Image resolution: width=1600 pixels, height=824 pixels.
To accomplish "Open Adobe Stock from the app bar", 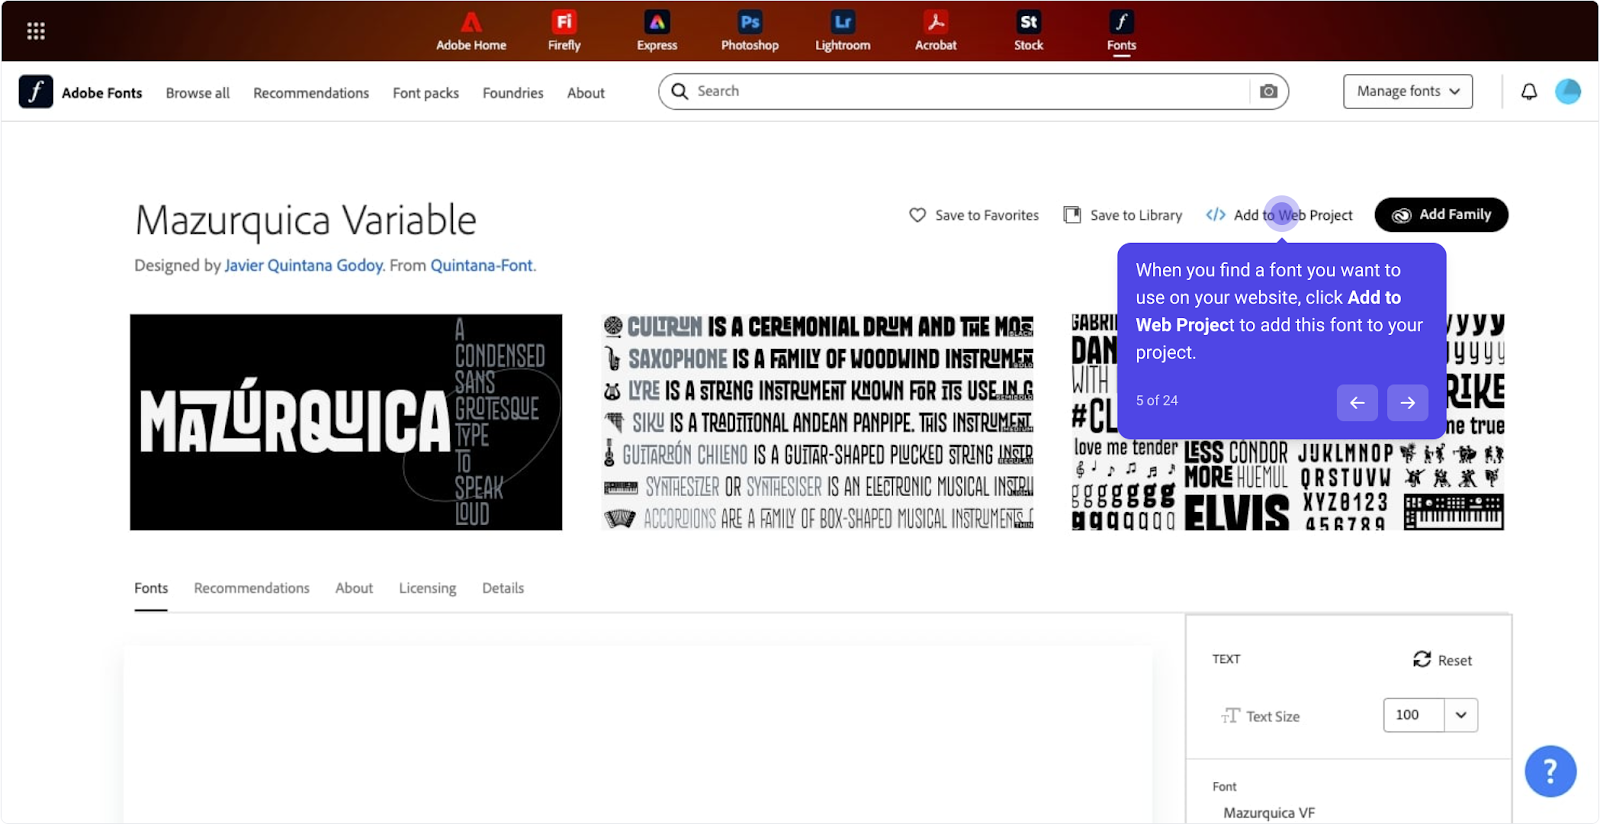I will pyautogui.click(x=1028, y=31).
